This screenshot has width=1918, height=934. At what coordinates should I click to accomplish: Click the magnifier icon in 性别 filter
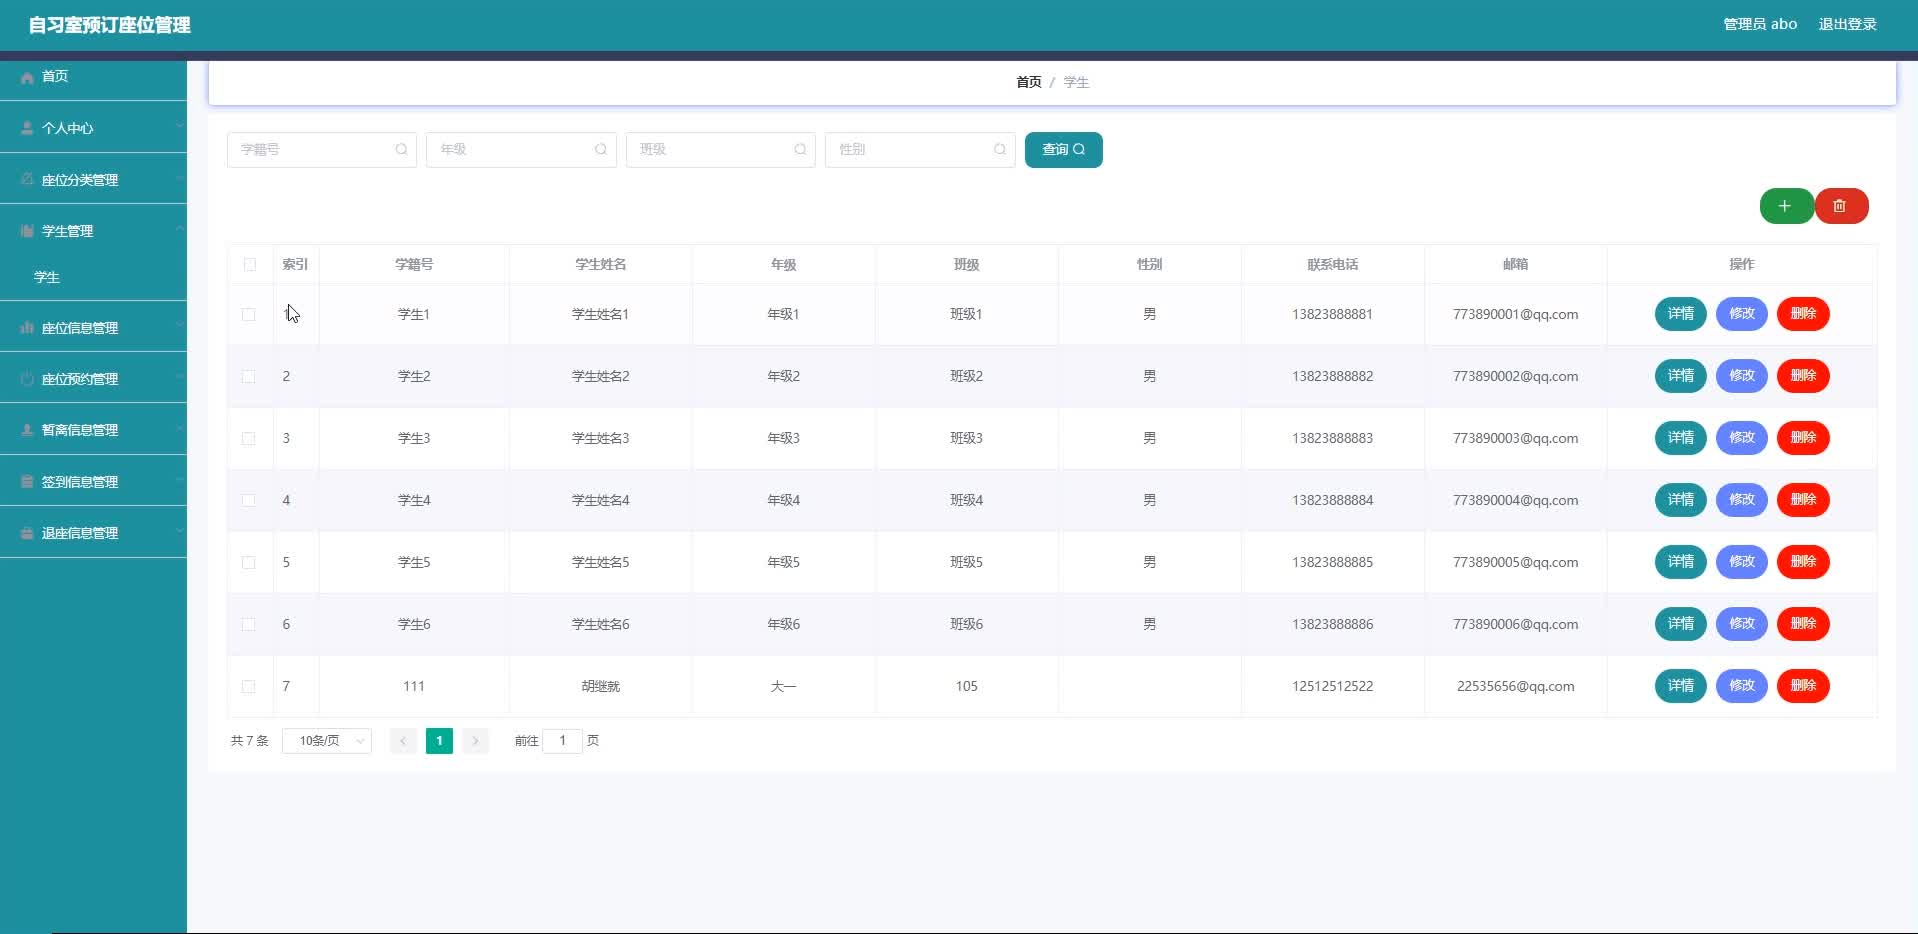pyautogui.click(x=999, y=150)
